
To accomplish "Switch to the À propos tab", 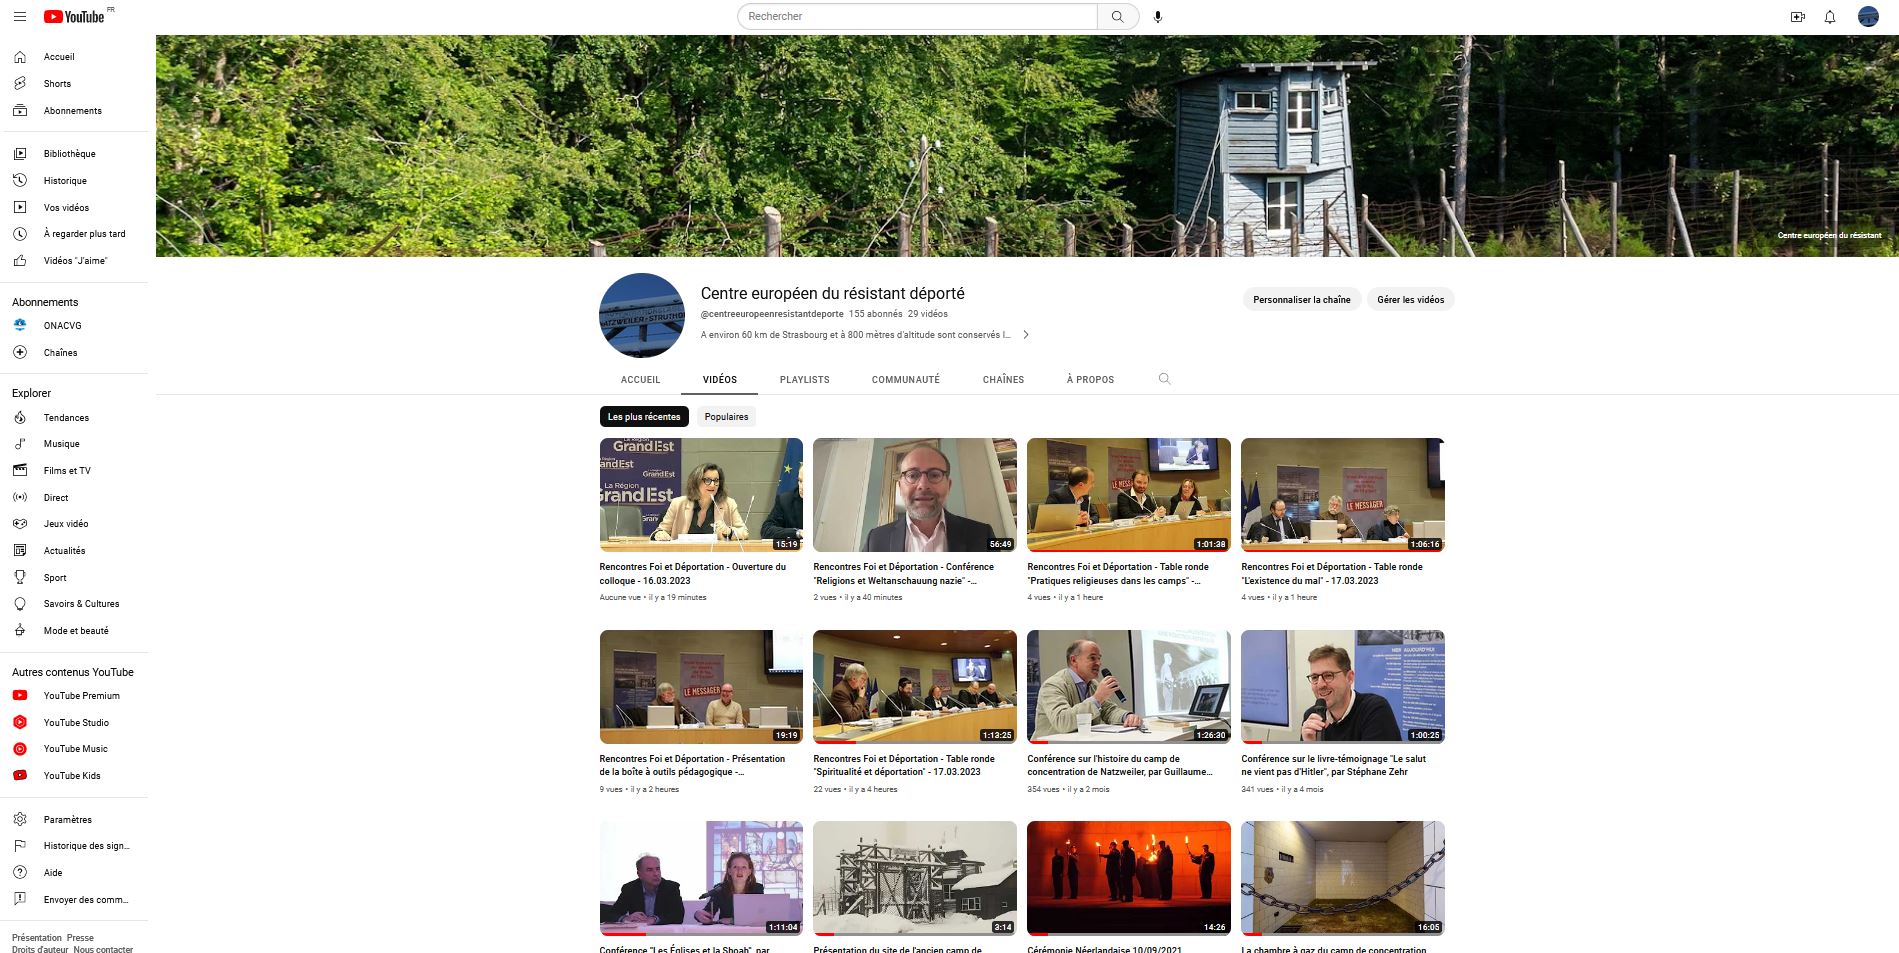I will [x=1089, y=380].
